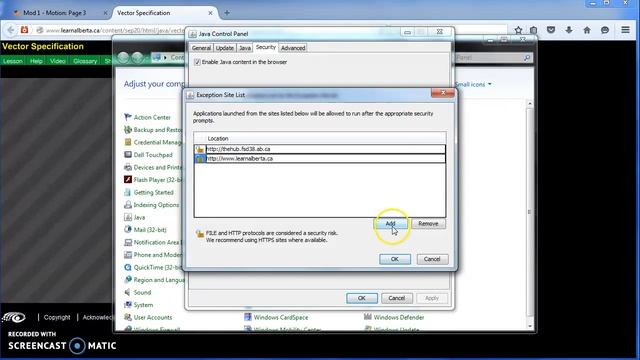640x360 pixels.
Task: Open Notification Area Icons icon
Action: tap(128, 242)
